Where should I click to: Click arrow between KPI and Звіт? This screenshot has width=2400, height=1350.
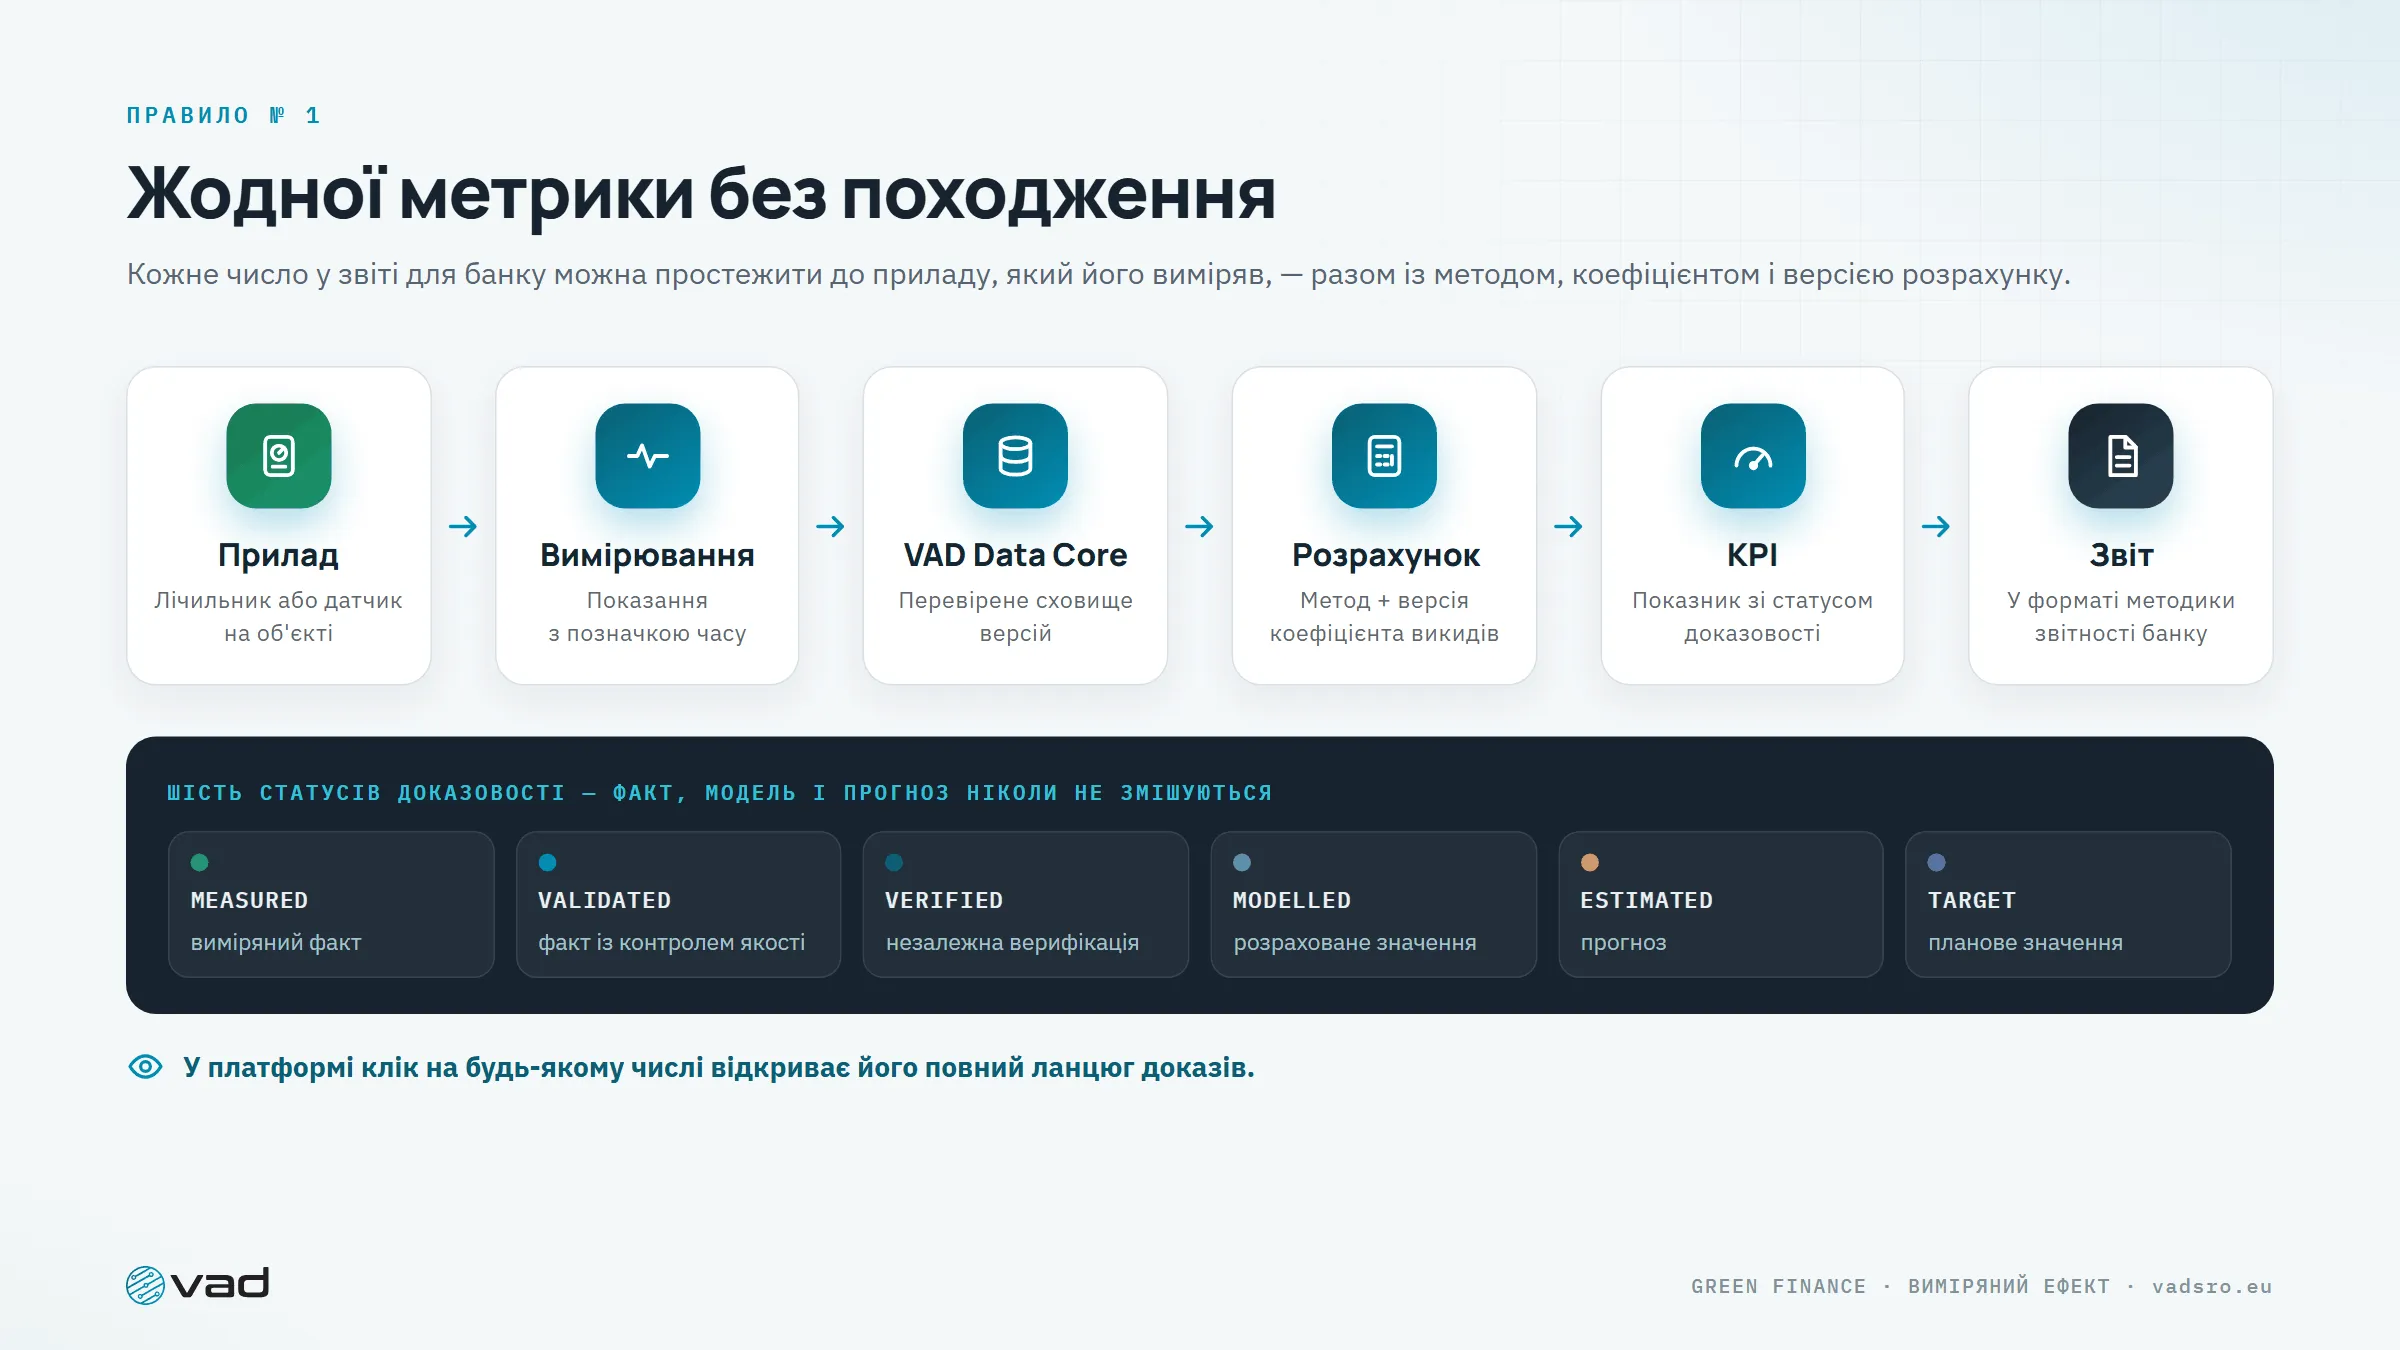(1937, 526)
